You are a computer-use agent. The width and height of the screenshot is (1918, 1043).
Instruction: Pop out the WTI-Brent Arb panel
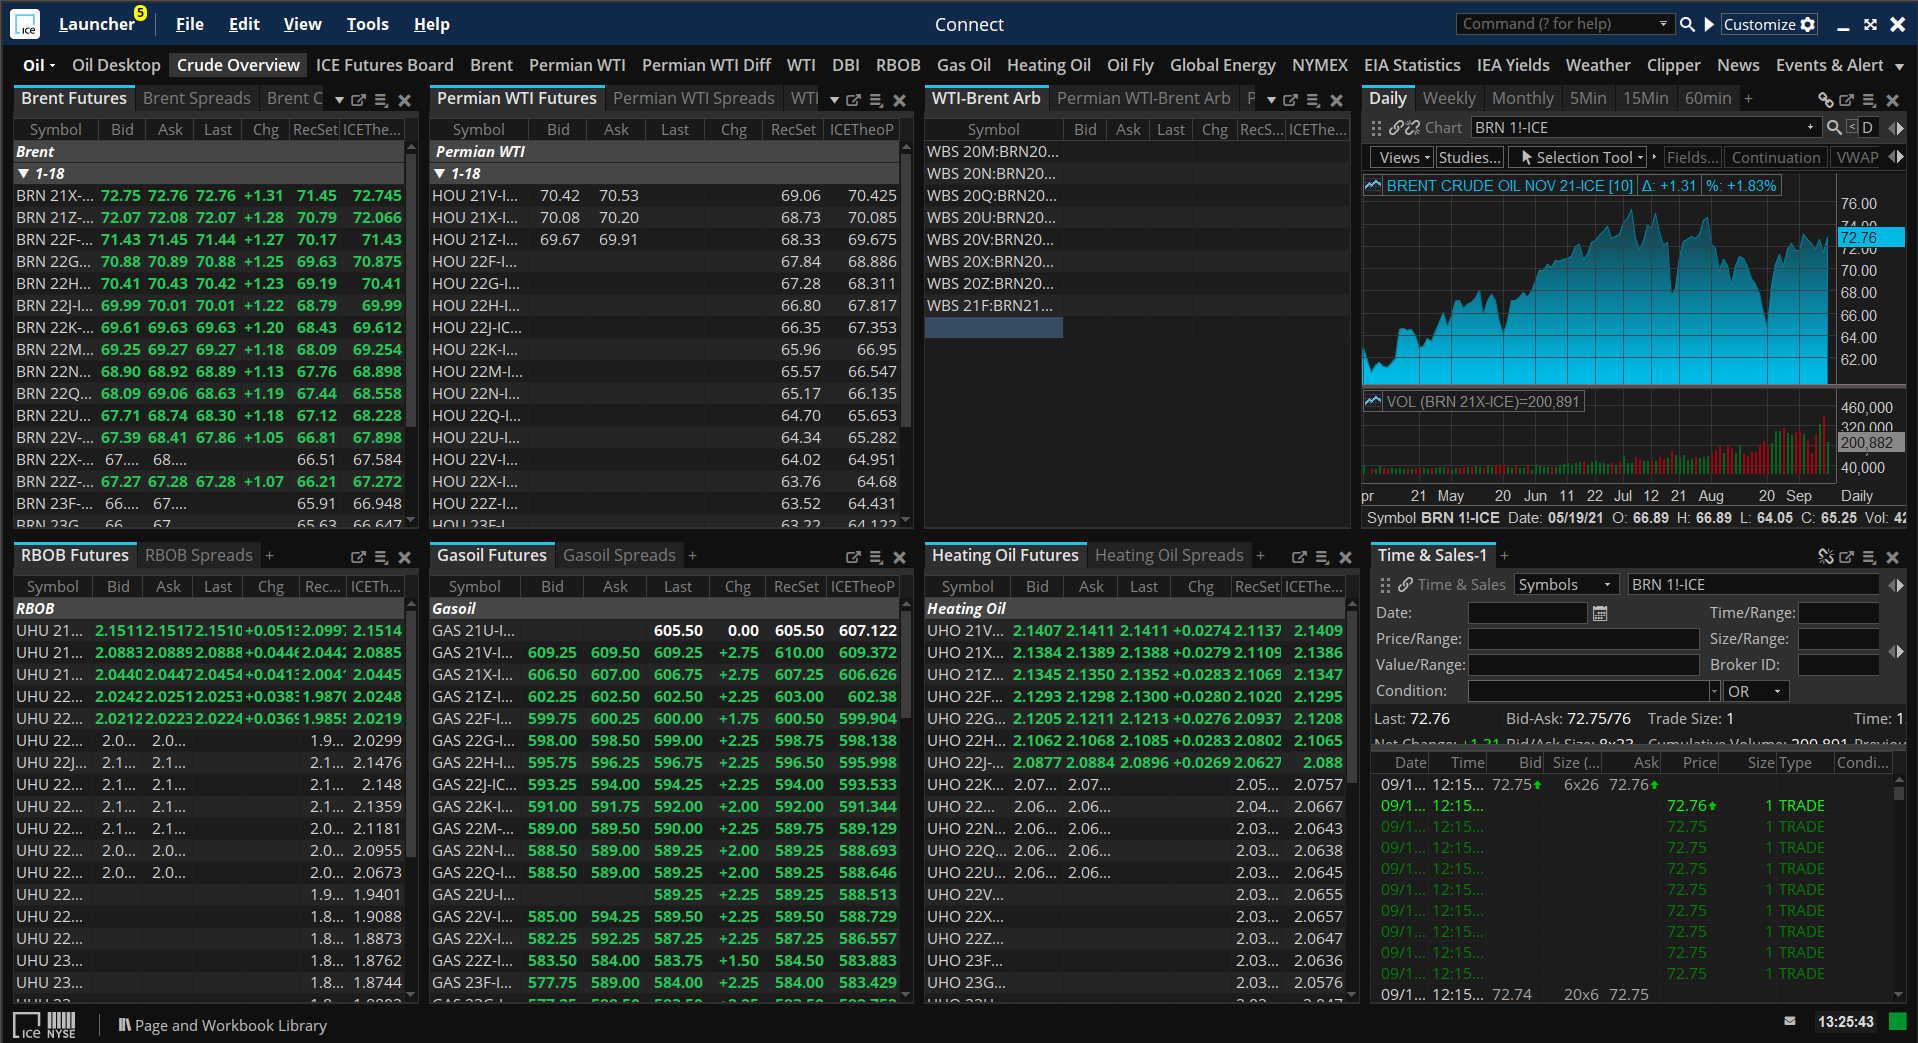tap(1290, 100)
